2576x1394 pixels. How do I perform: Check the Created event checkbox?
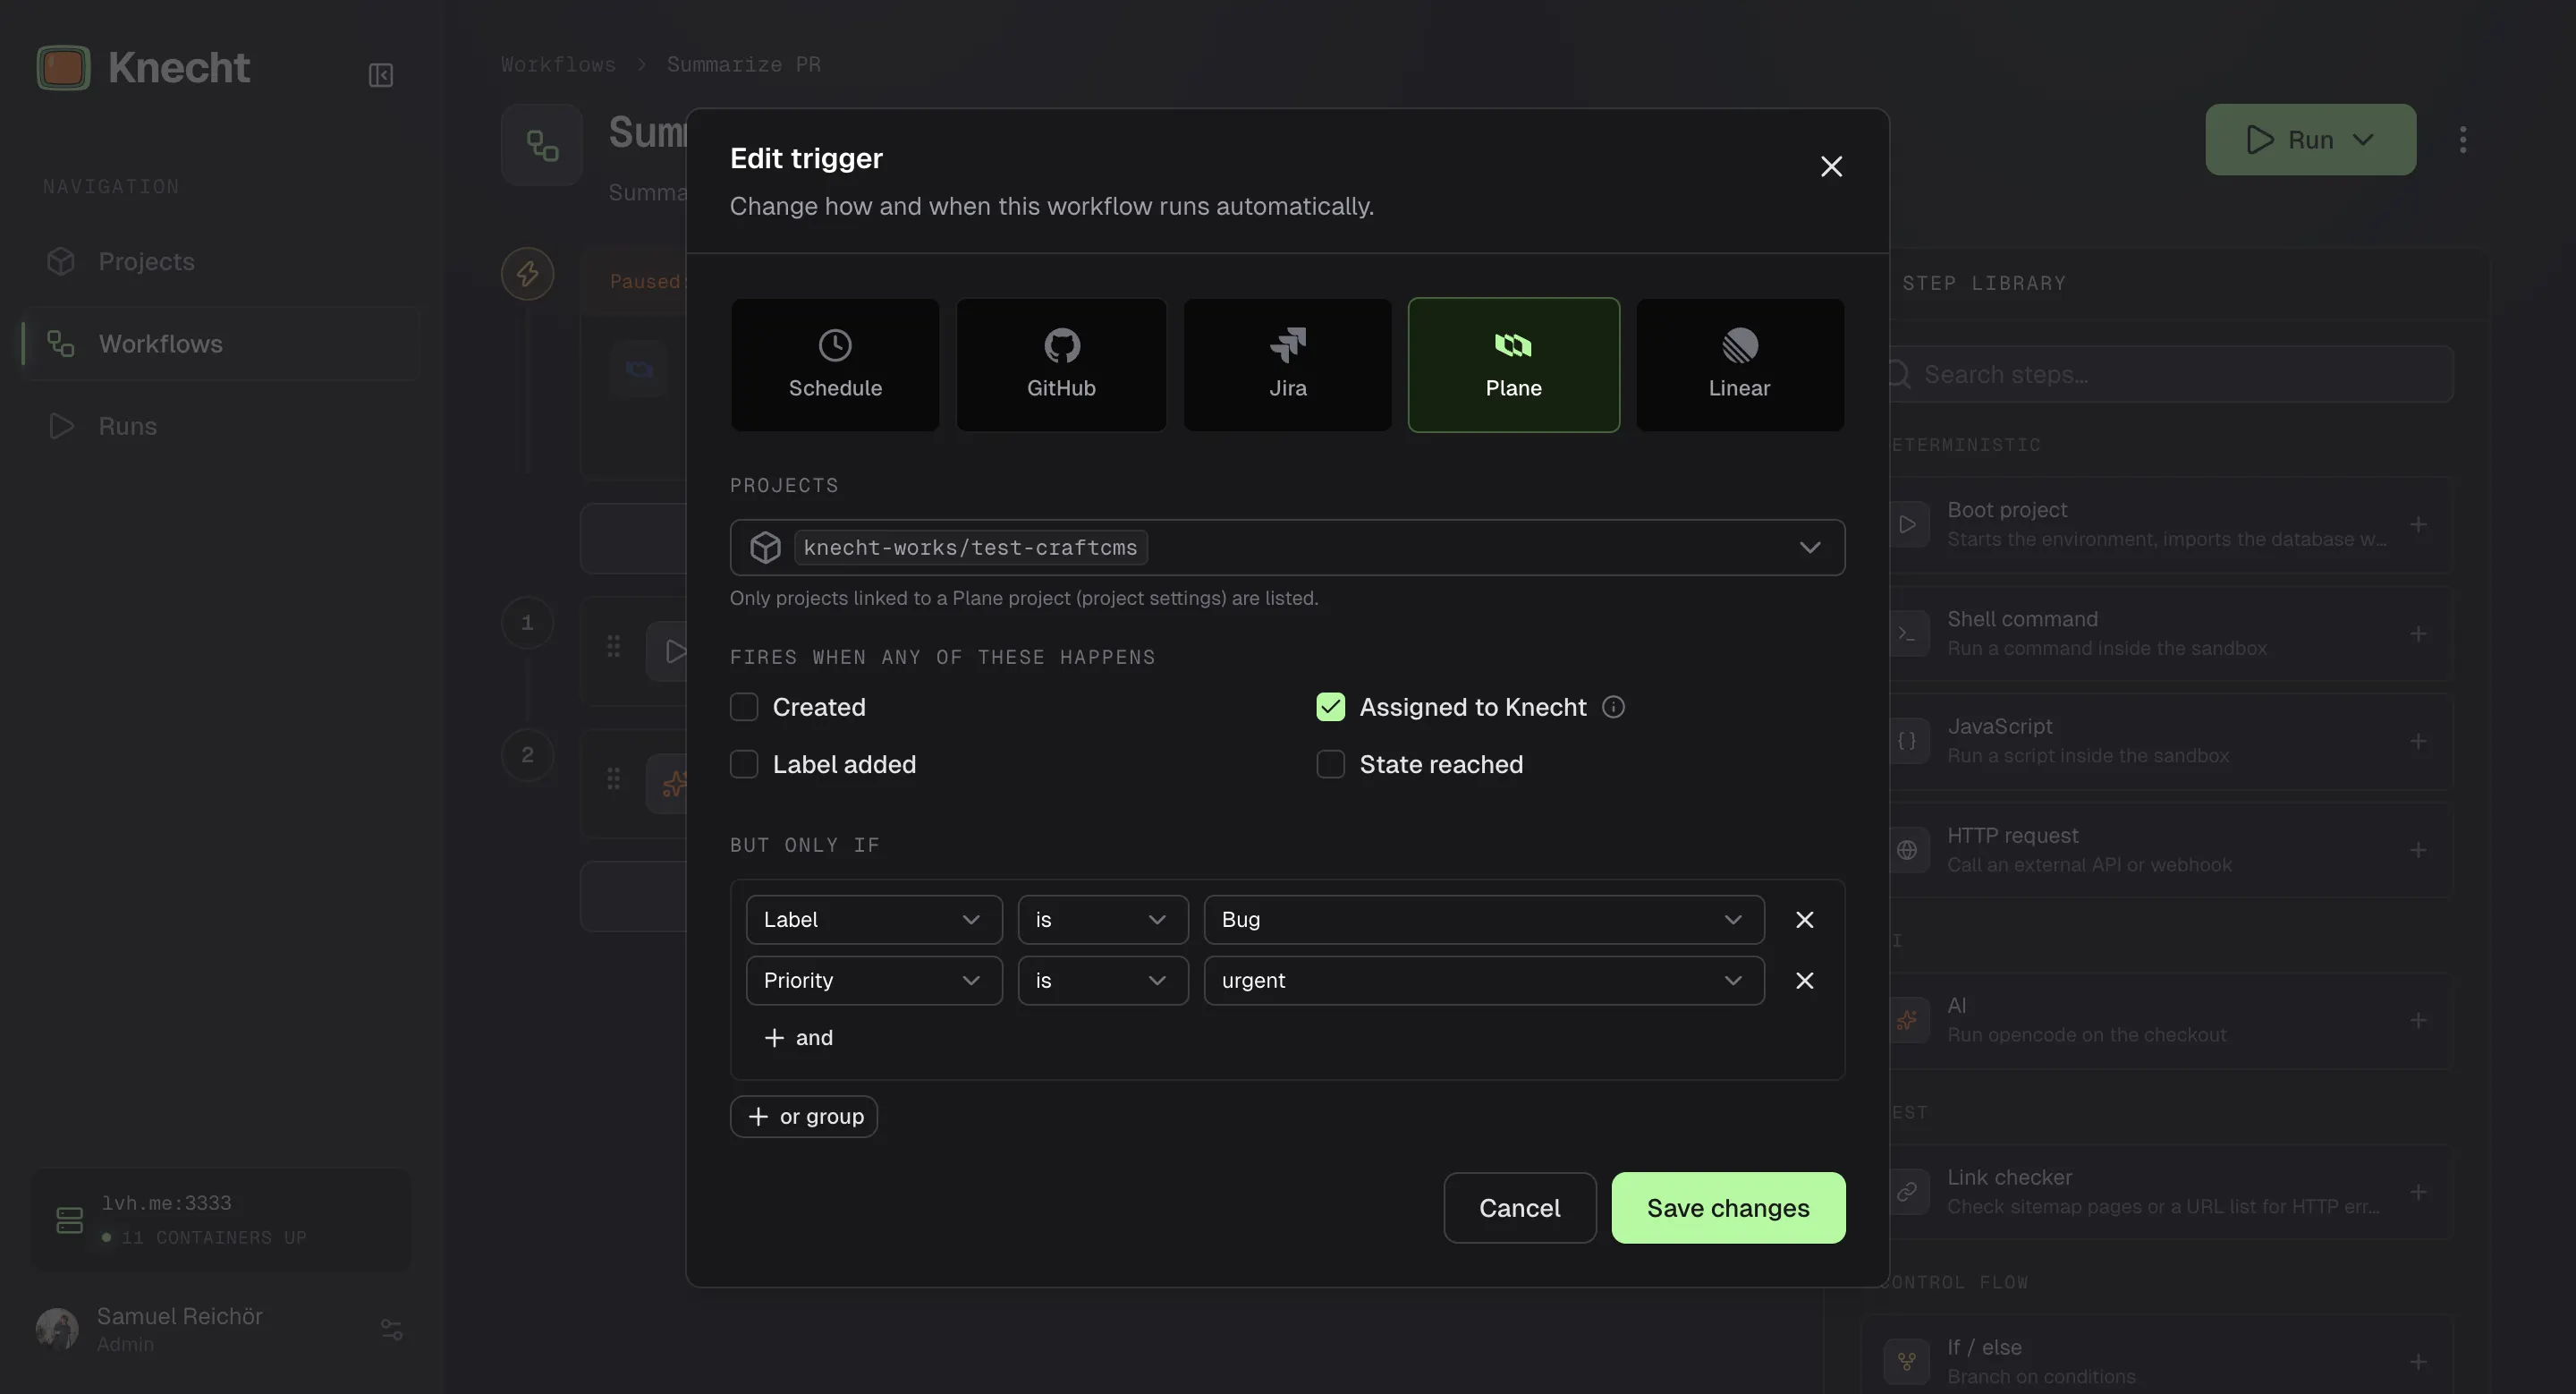(744, 707)
